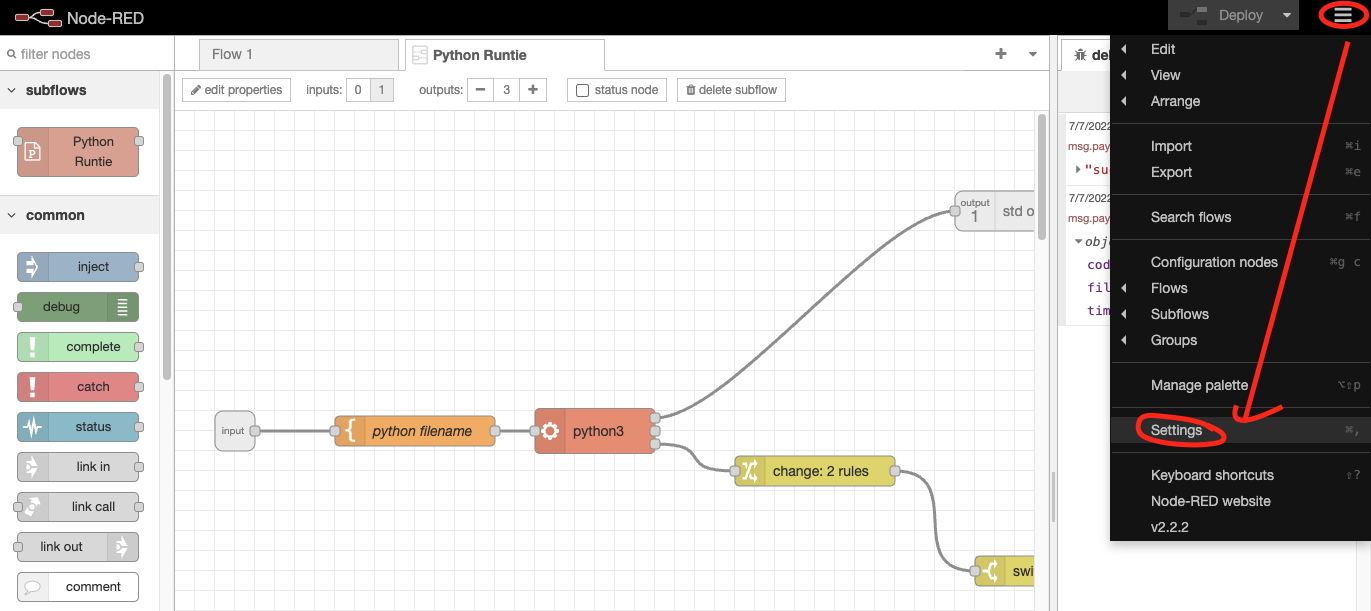Image resolution: width=1371 pixels, height=611 pixels.
Task: Pick the link call node in palette
Action: click(x=78, y=507)
